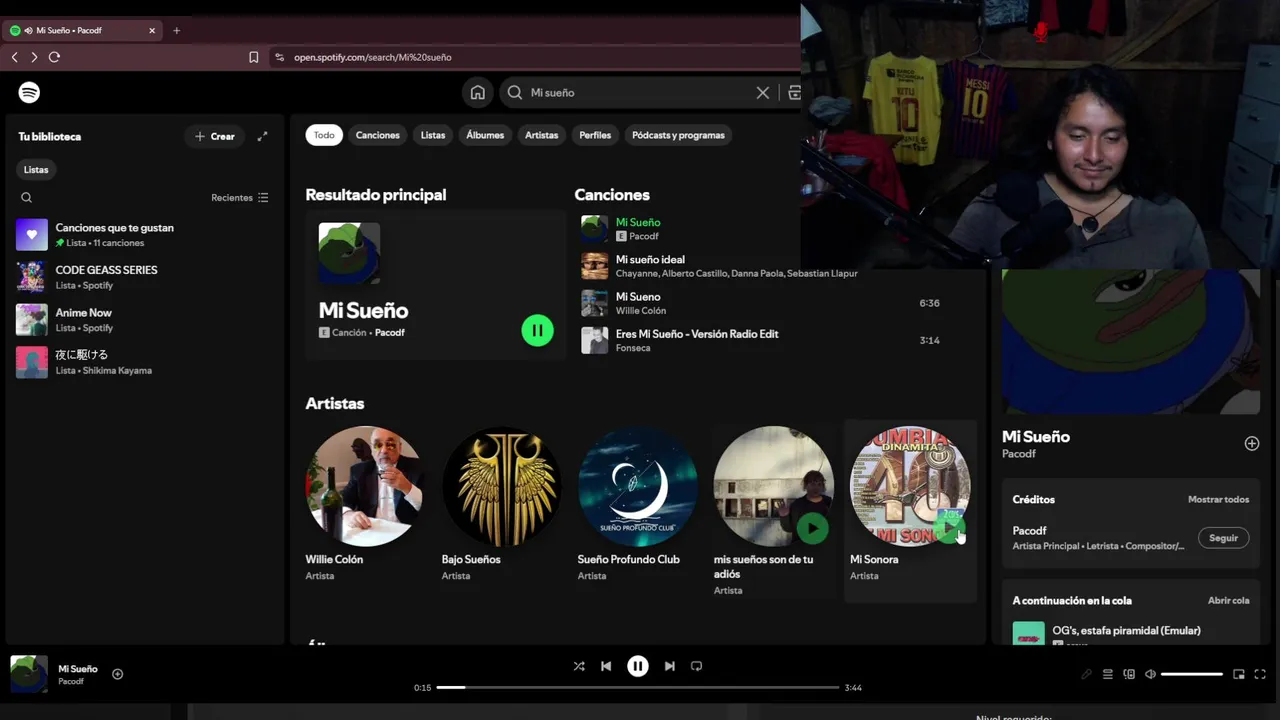Click the Mi sueño search input field

coord(639,92)
